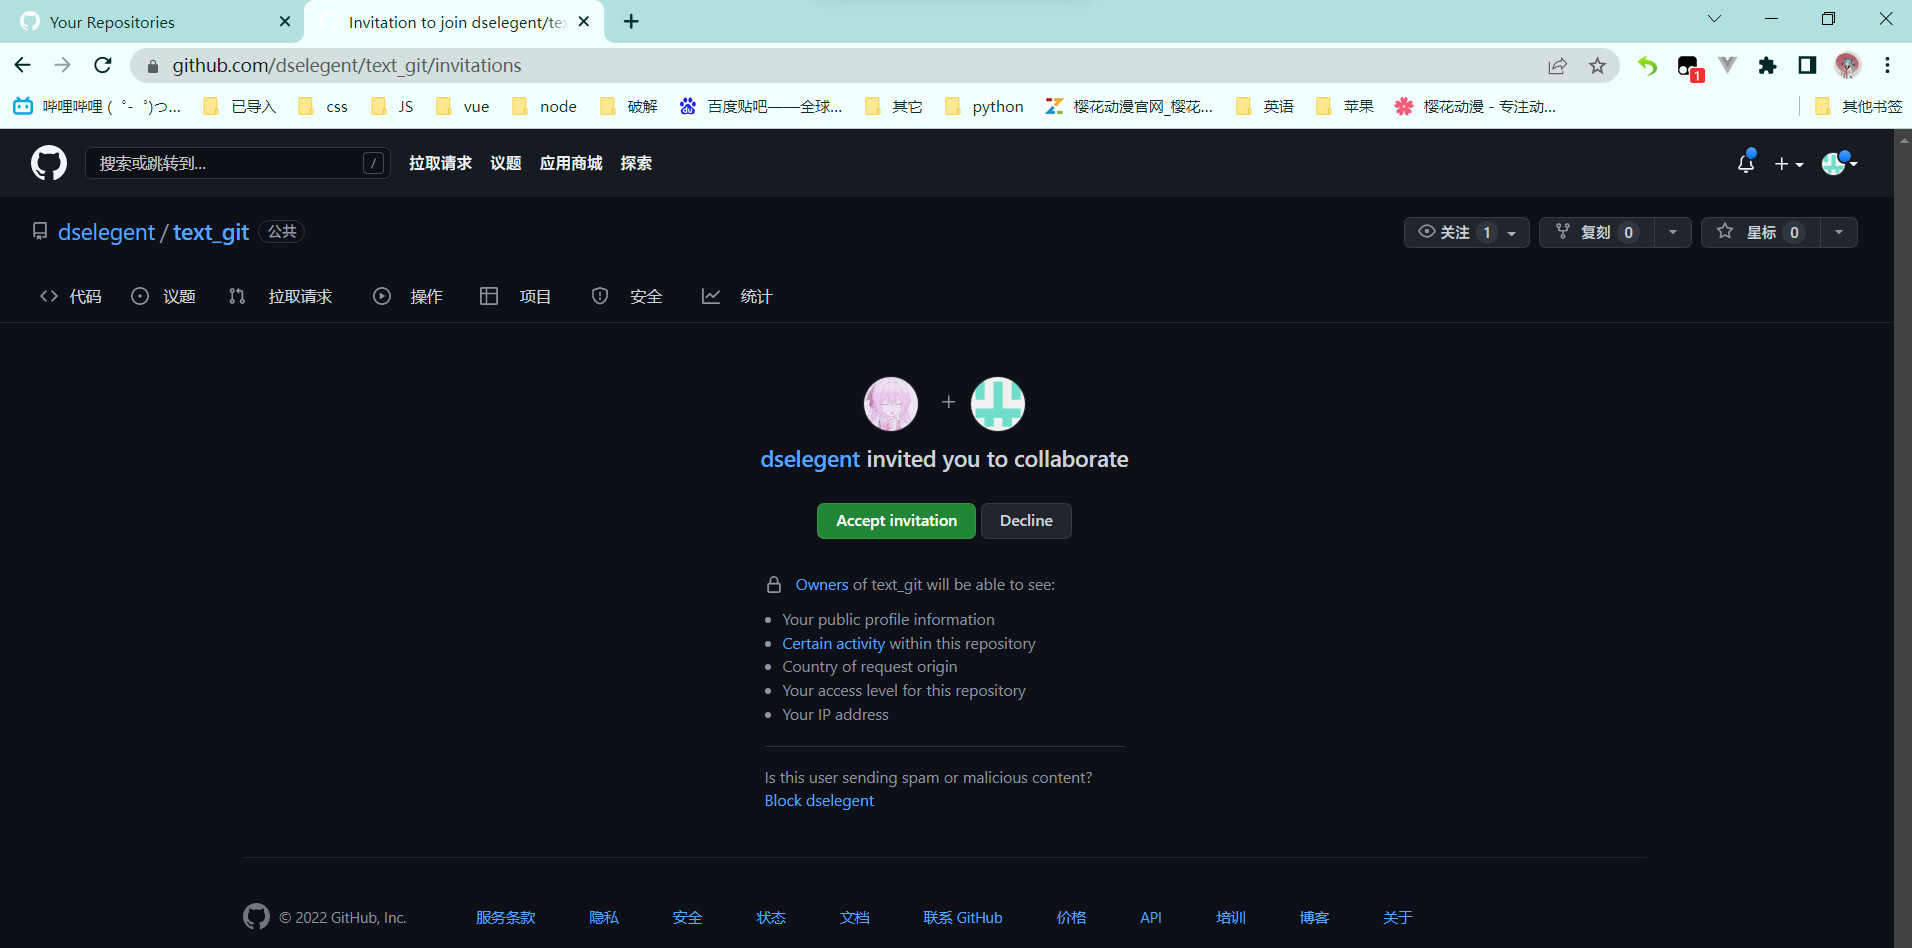
Task: Click Block dselegent link
Action: [819, 801]
